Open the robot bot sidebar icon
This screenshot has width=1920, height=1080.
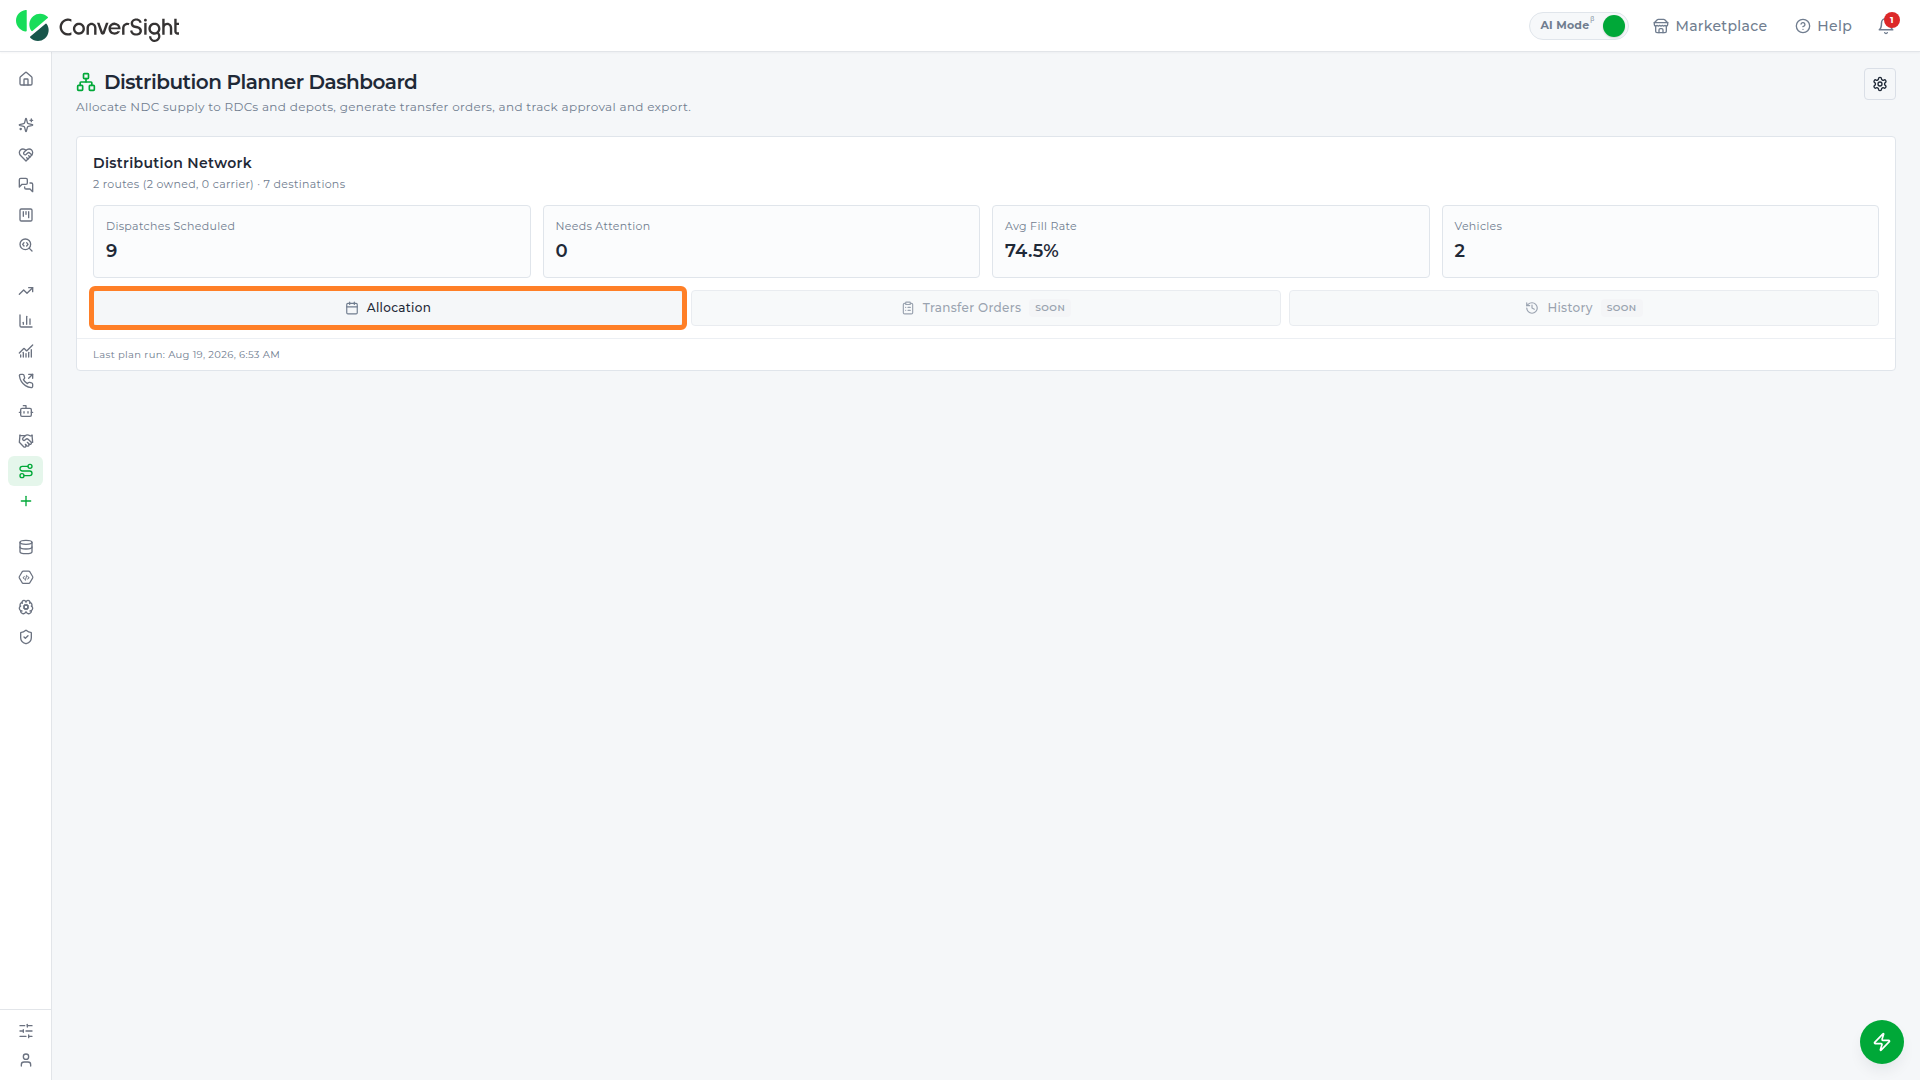pos(26,411)
